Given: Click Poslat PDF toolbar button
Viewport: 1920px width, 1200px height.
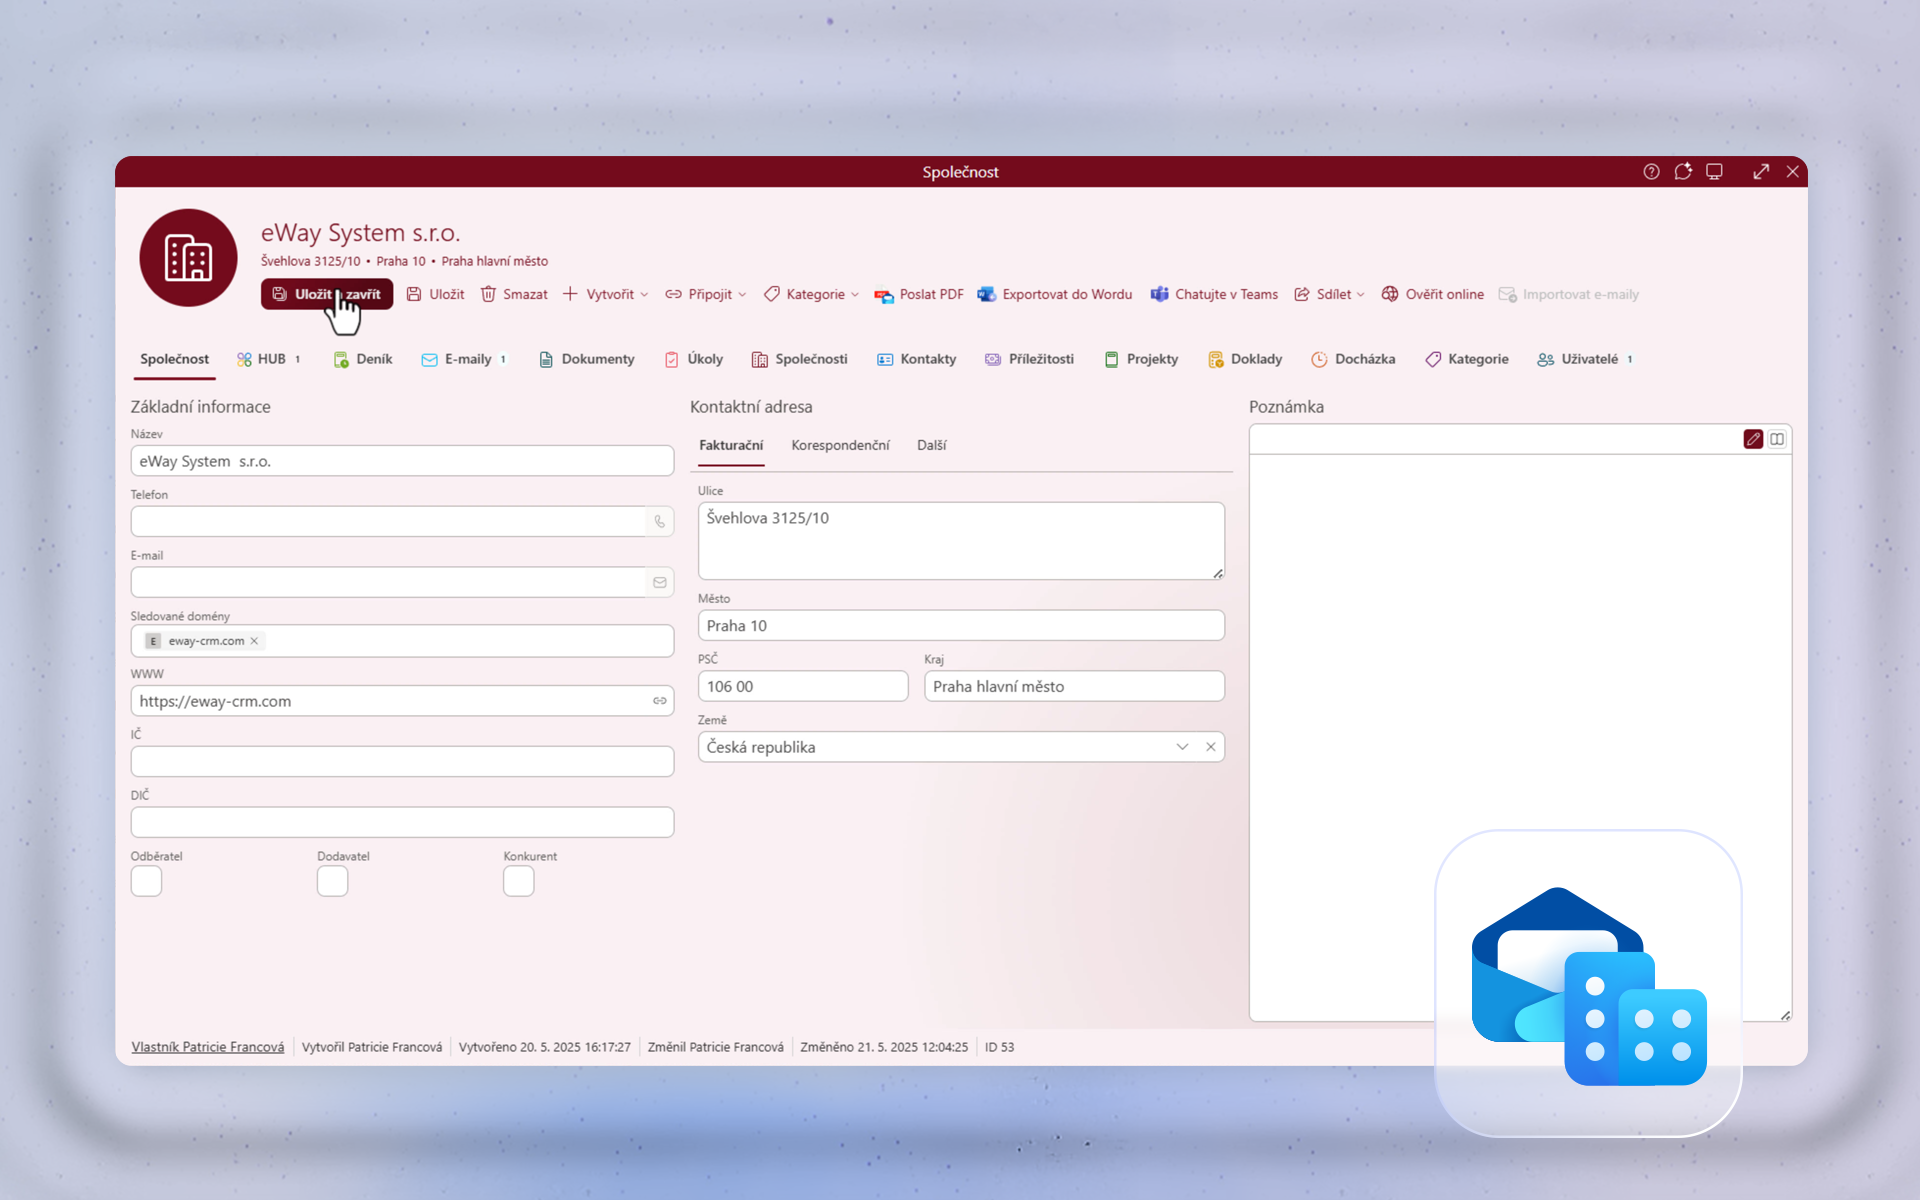Looking at the screenshot, I should [919, 294].
